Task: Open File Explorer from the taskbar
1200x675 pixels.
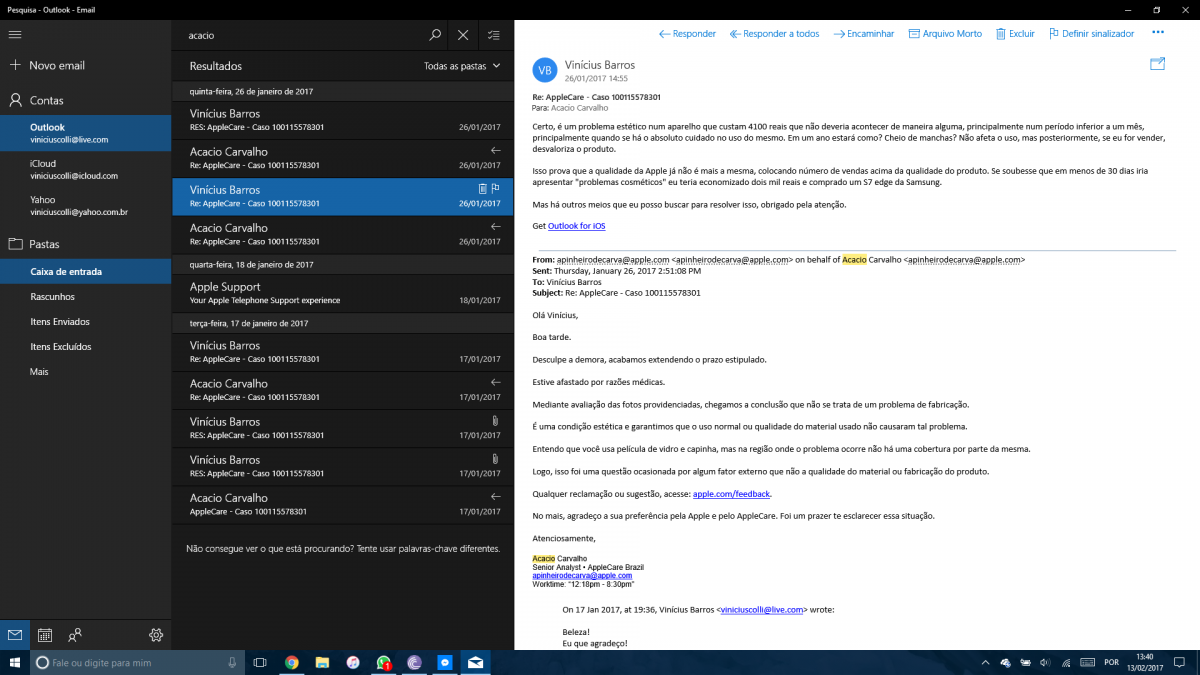Action: point(322,662)
